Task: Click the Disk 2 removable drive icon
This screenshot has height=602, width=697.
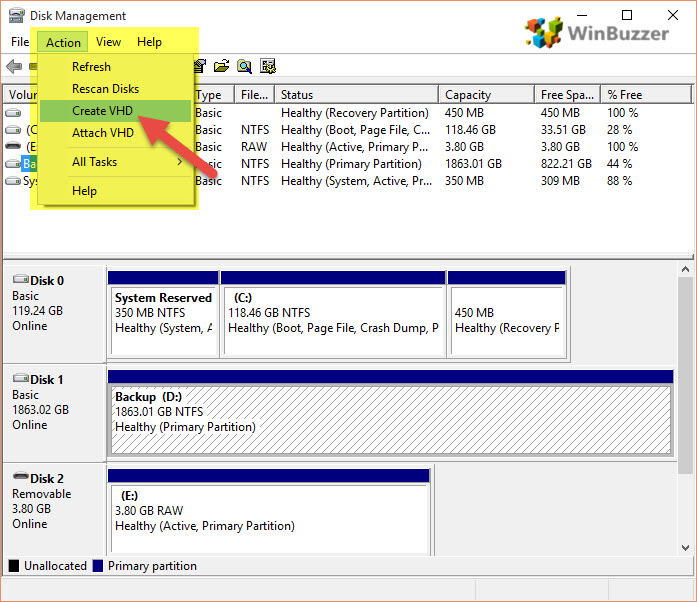Action: click(x=20, y=476)
